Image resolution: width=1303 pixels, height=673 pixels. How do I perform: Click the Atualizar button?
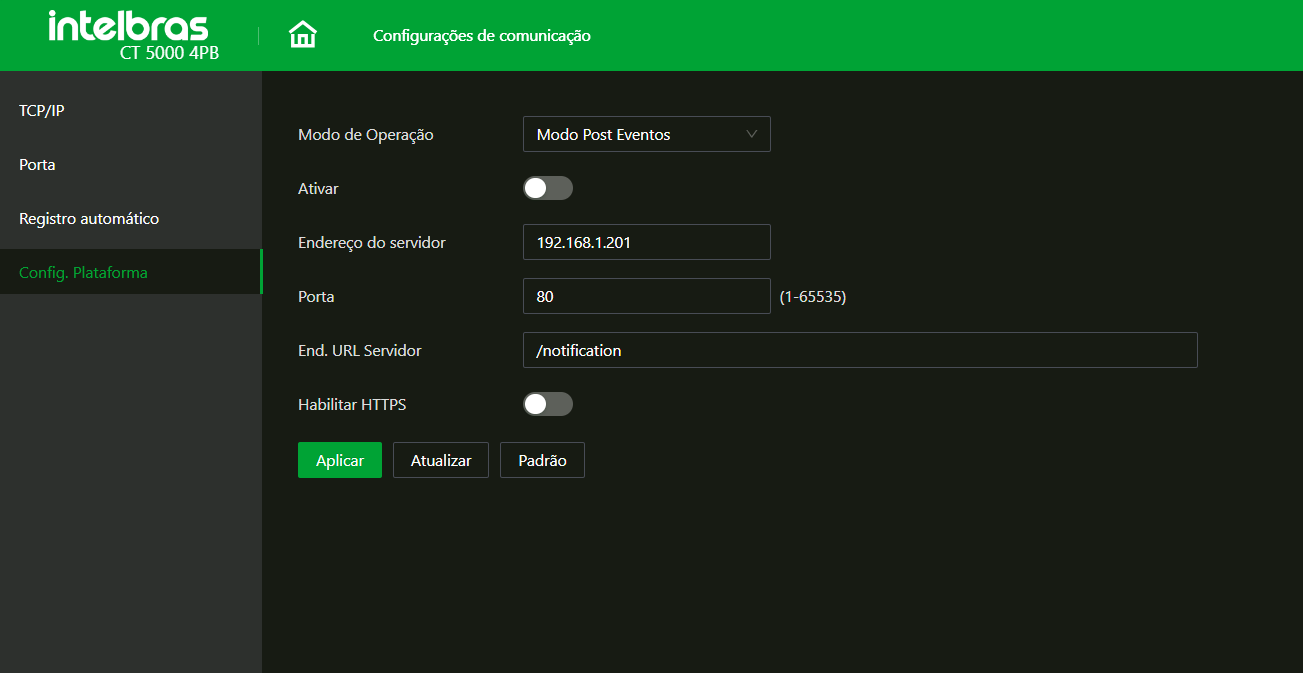[440, 460]
